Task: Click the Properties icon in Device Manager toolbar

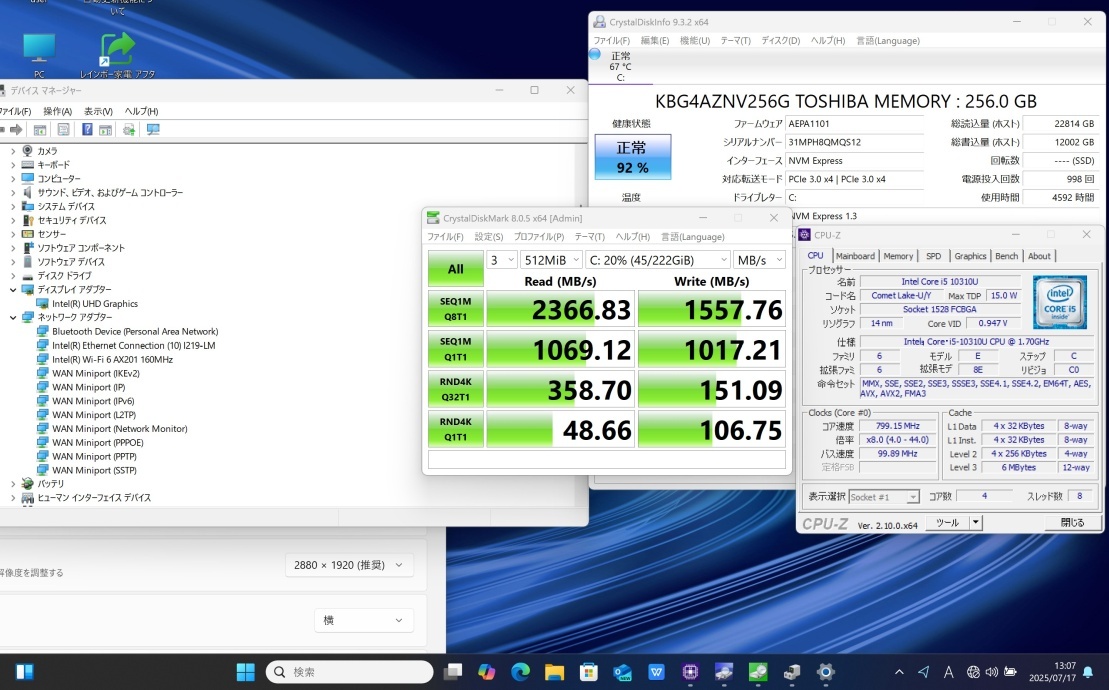Action: pos(63,130)
